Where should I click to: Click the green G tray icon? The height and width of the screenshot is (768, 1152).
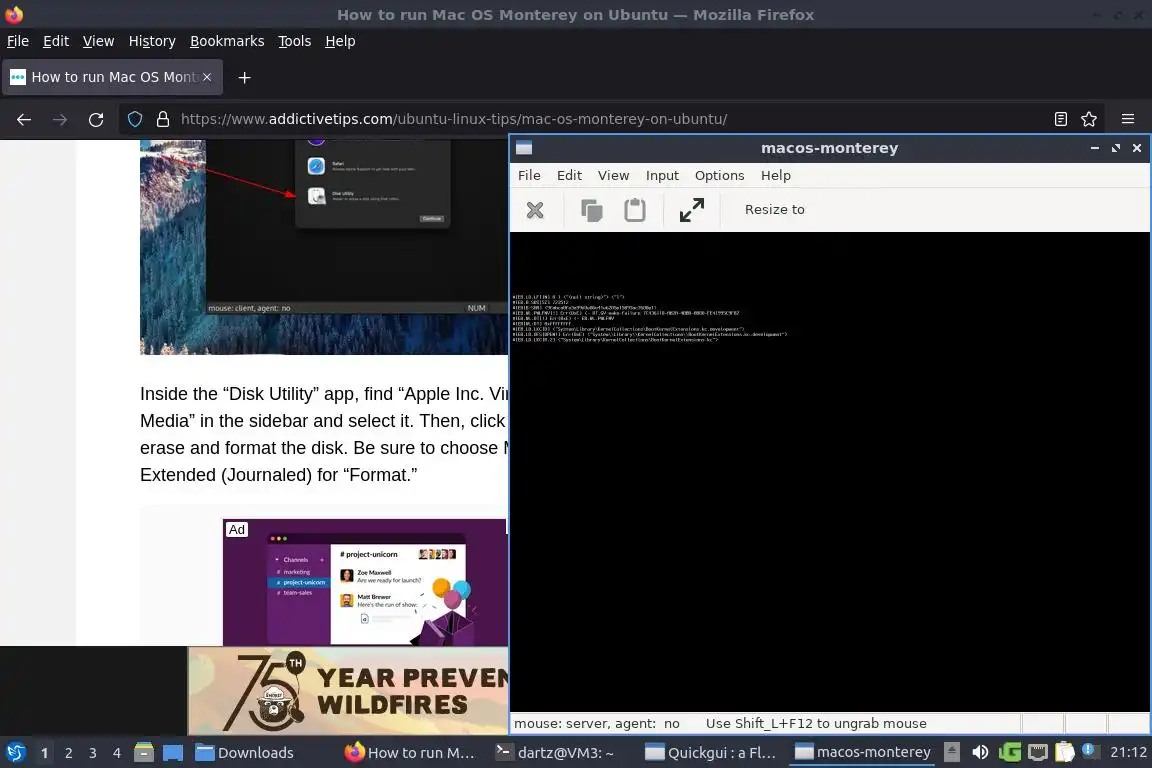pos(1009,752)
